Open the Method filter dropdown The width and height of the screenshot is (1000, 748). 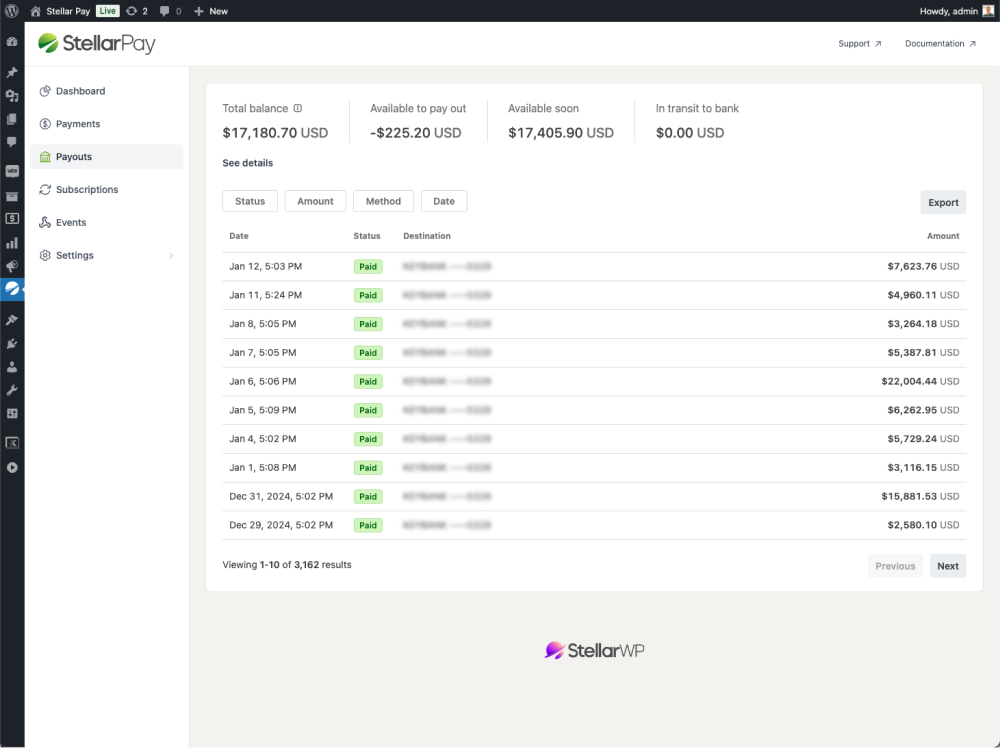coord(383,202)
